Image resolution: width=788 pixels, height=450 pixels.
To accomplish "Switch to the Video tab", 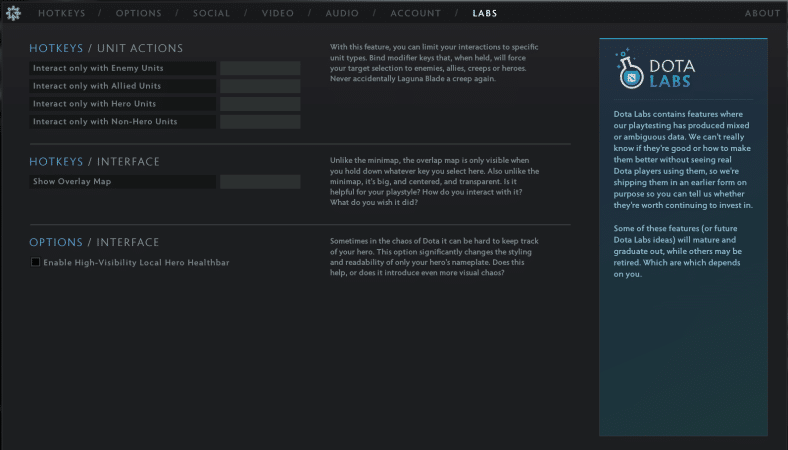I will [x=278, y=14].
